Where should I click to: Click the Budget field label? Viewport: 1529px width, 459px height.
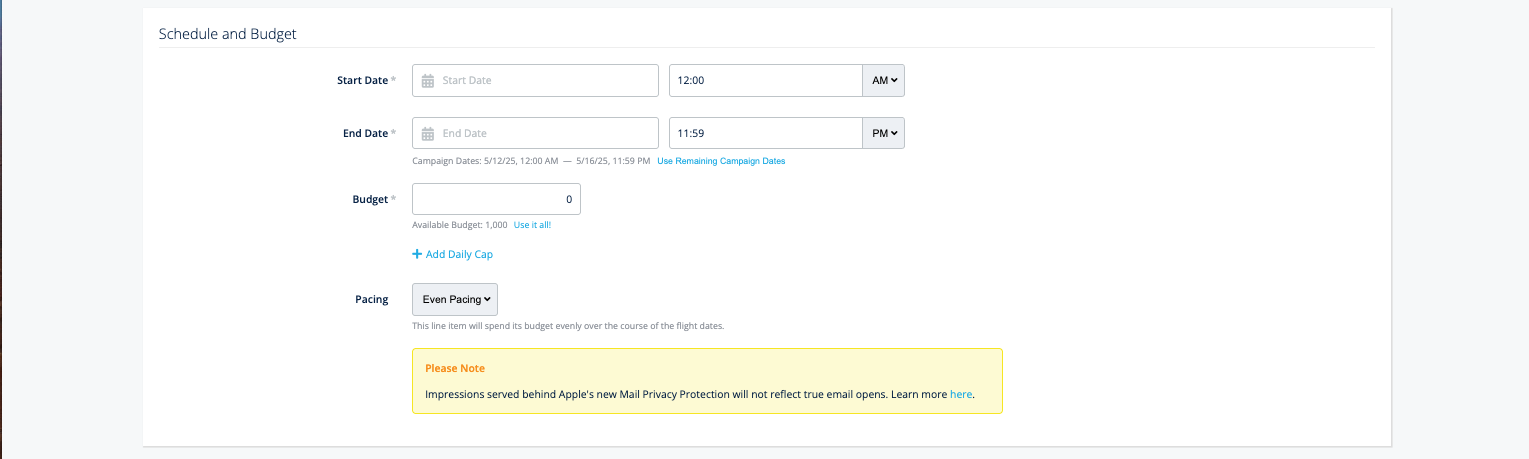370,200
